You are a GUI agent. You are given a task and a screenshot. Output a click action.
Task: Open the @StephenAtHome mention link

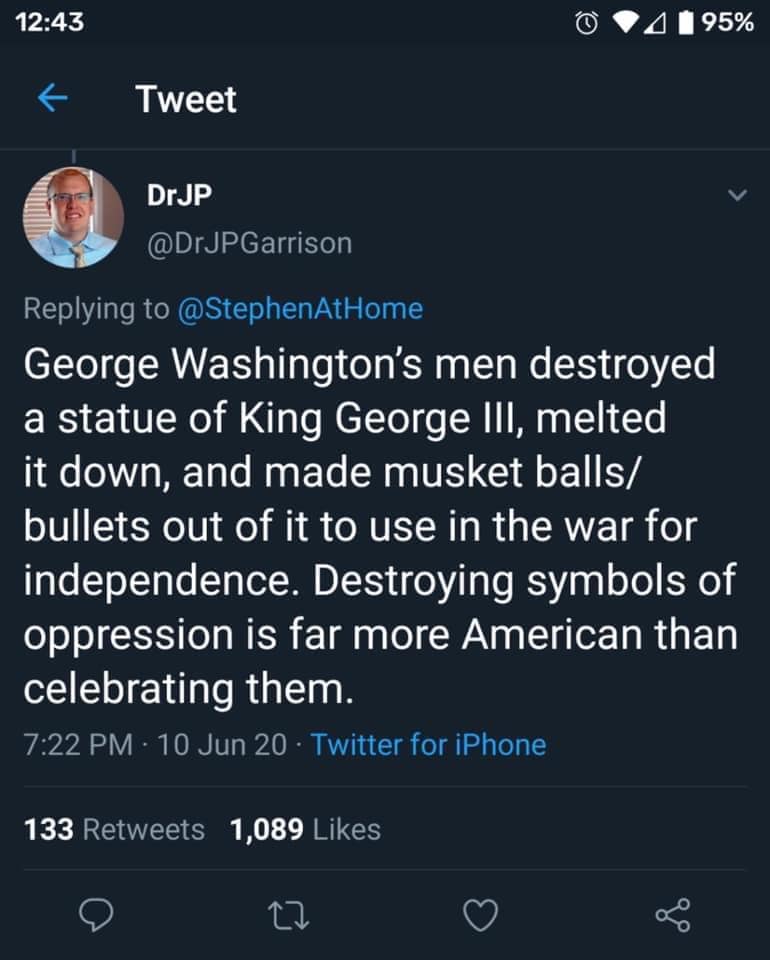299,309
